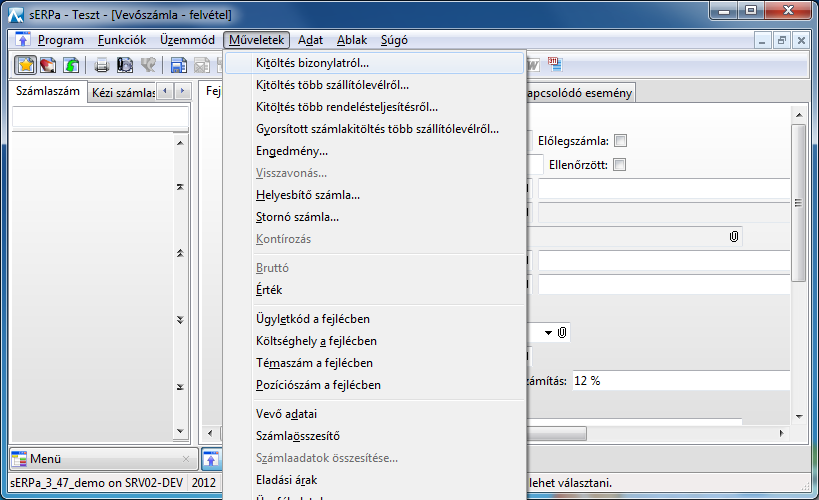
Task: Click the left list scrollbar up arrow
Action: tap(180, 143)
